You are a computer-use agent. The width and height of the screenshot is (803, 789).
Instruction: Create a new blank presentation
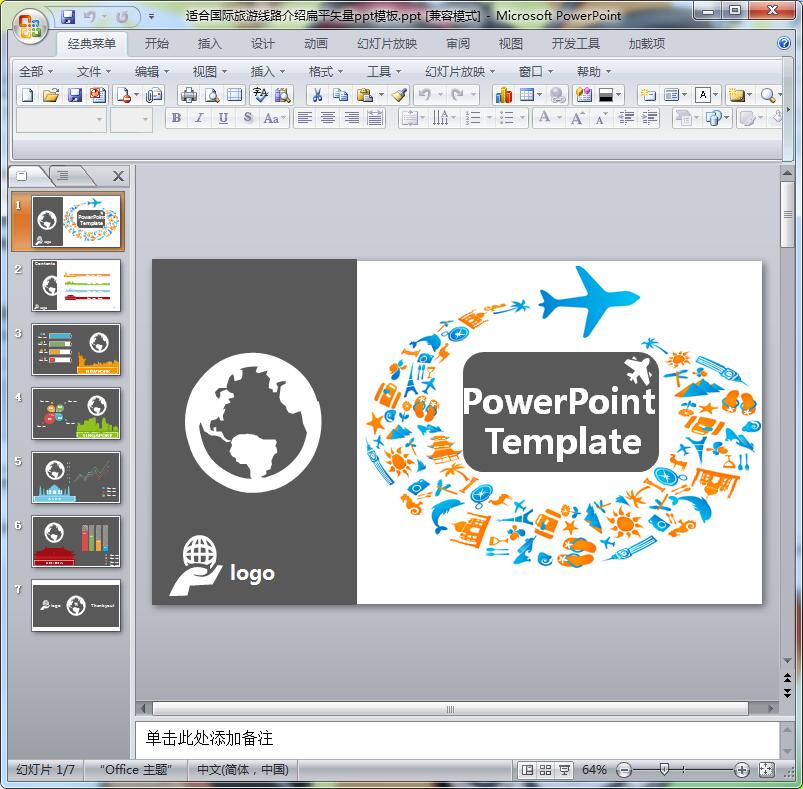click(27, 95)
